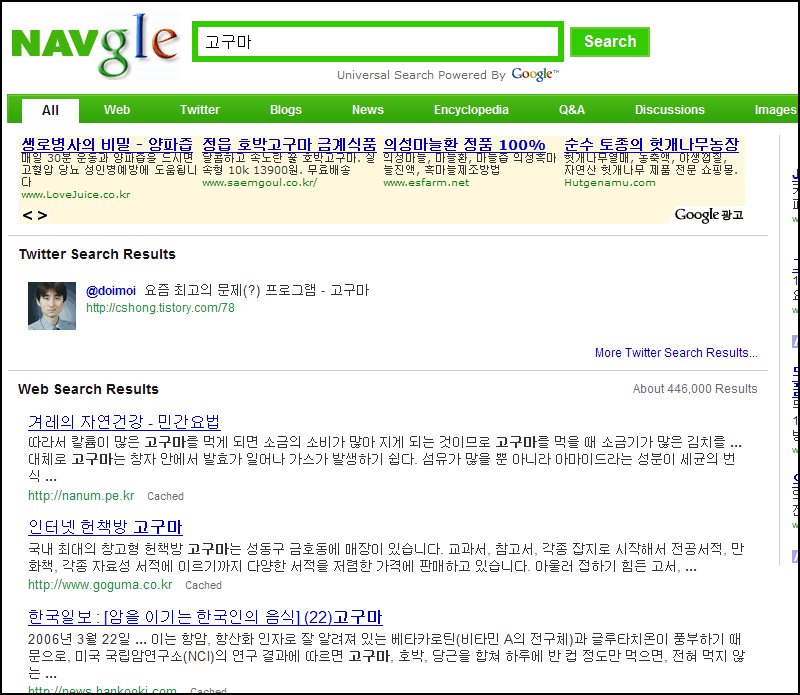Screen dimensions: 800x695
Task: Click the Web Search Results heading
Action: 88,389
